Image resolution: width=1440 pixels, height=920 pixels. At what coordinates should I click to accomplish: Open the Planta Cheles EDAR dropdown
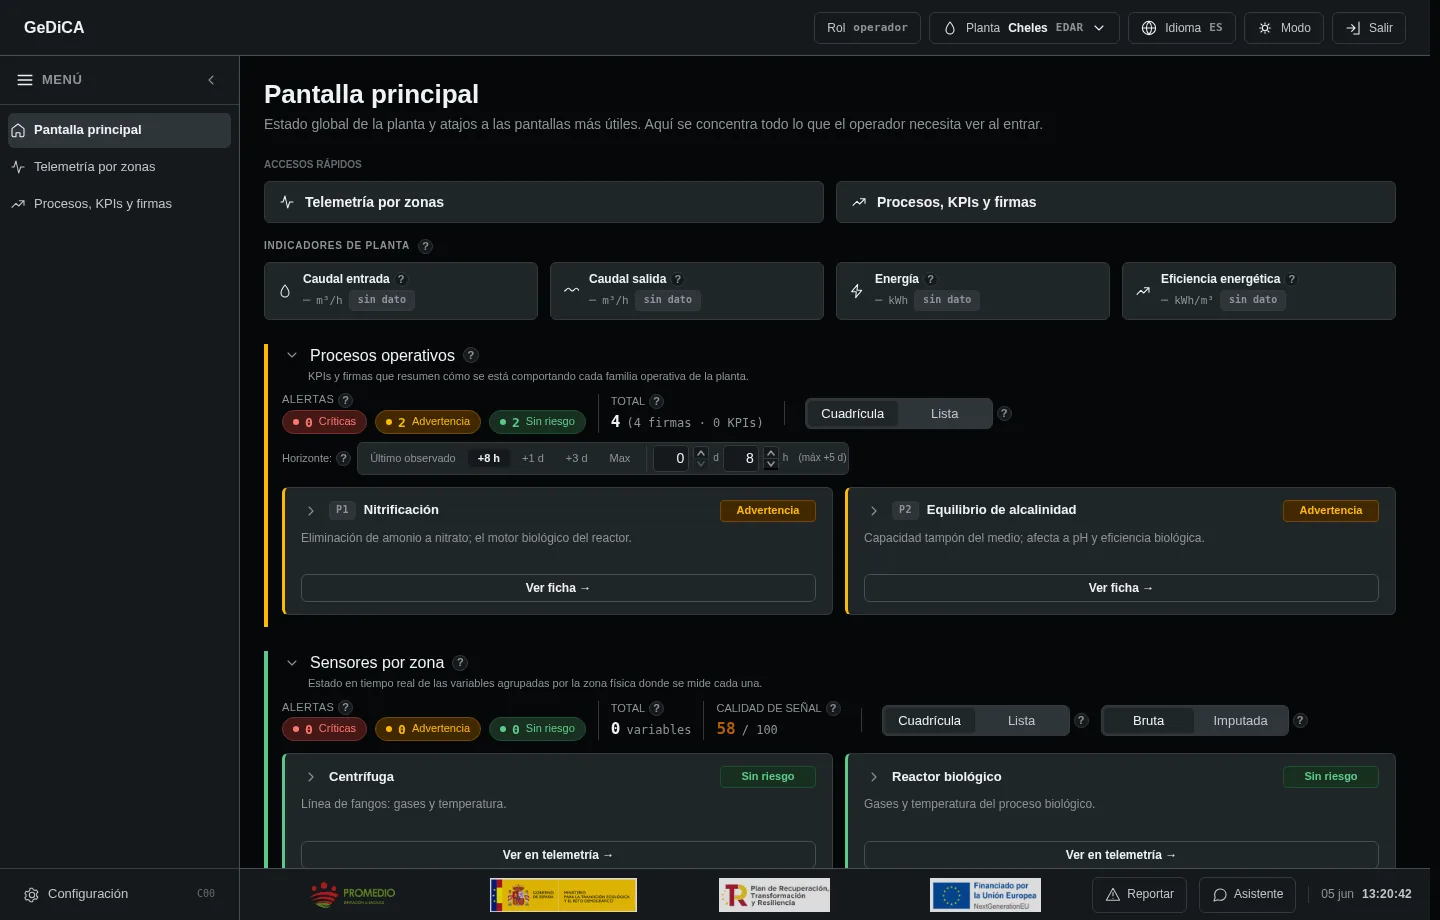click(1024, 28)
